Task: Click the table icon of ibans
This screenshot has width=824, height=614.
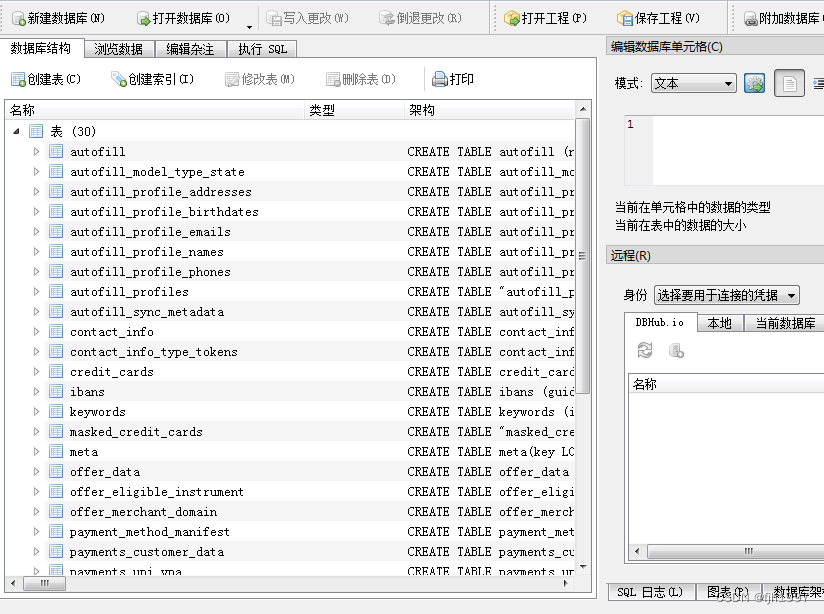Action: (x=56, y=391)
